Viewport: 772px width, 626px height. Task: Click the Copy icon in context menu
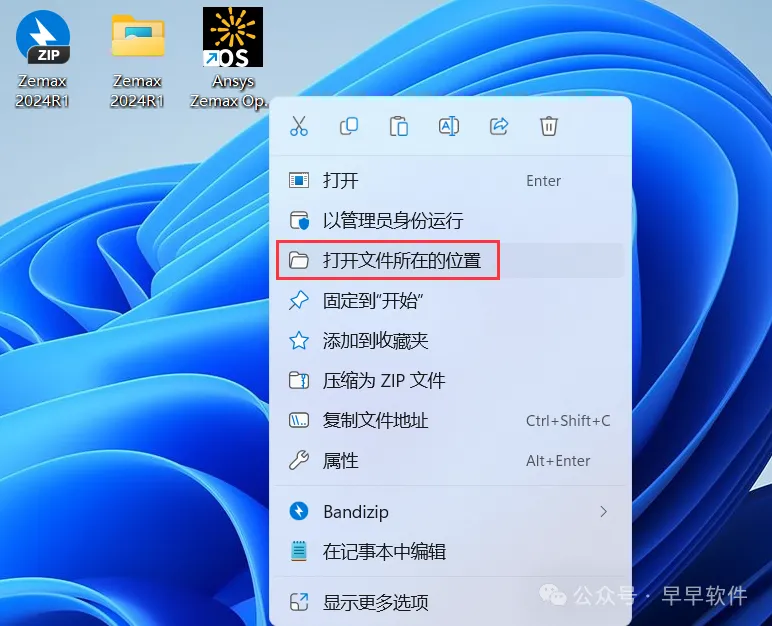[349, 126]
